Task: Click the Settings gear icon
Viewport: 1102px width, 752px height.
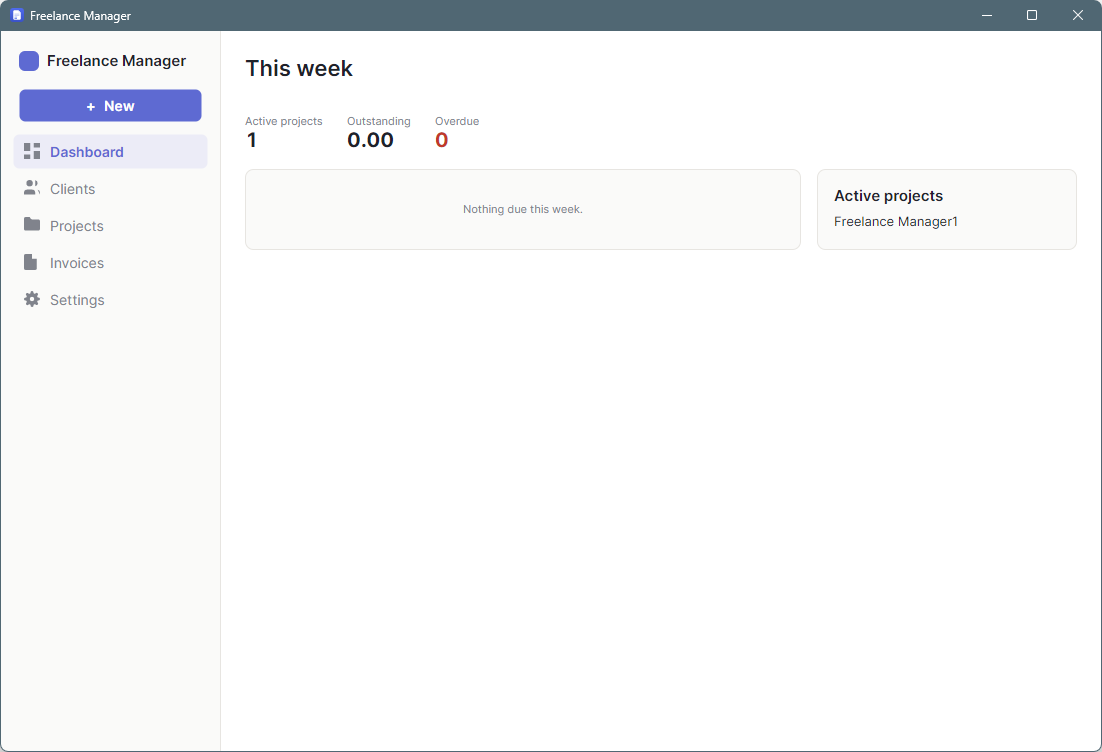Action: coord(32,299)
